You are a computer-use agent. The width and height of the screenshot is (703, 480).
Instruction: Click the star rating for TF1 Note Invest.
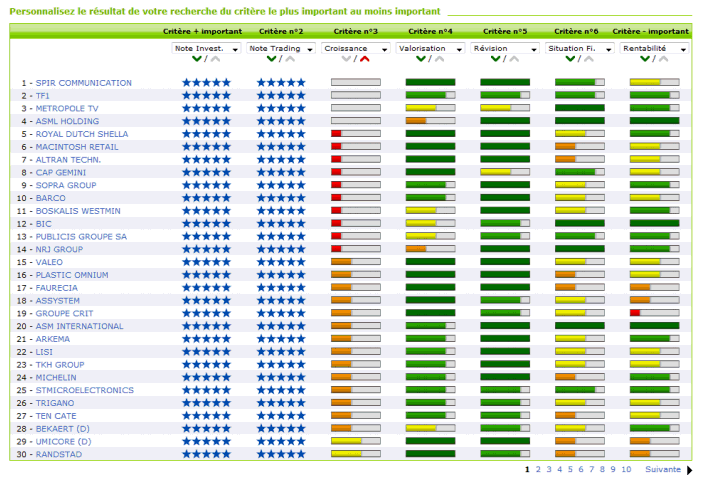click(206, 95)
